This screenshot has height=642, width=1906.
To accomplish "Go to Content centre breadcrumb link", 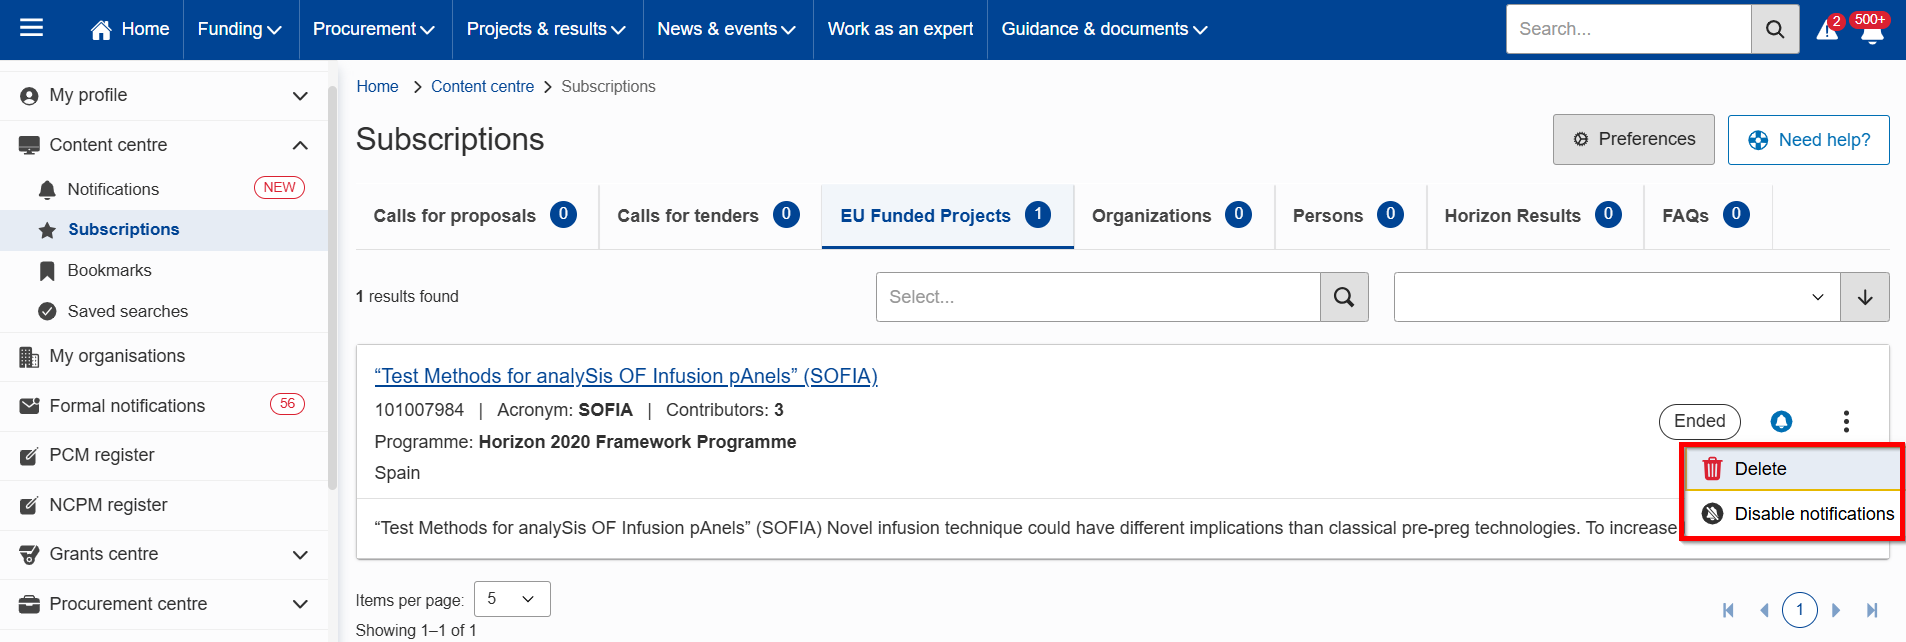I will pos(482,87).
